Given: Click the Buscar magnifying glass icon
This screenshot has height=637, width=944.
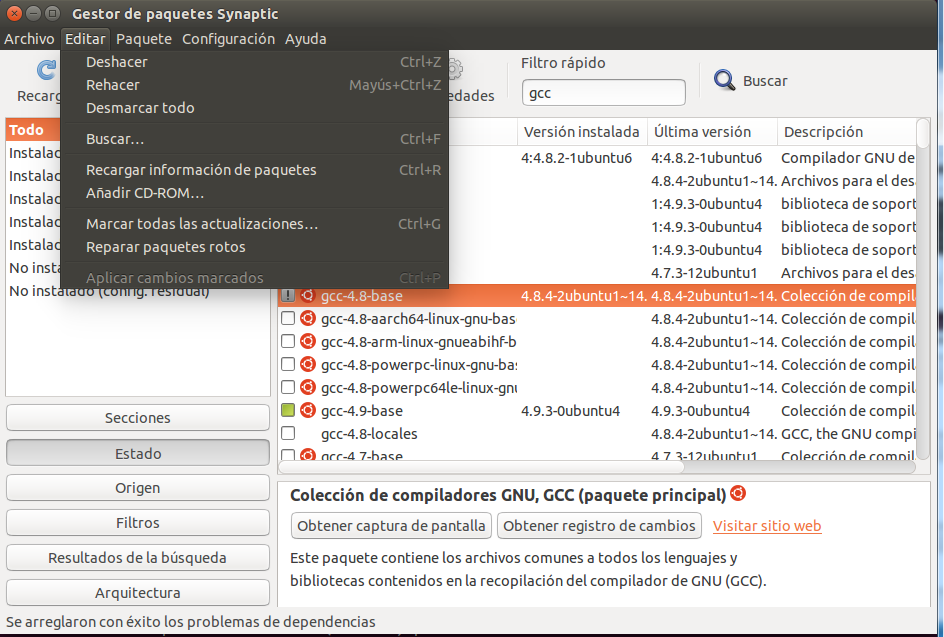Looking at the screenshot, I should [x=724, y=80].
